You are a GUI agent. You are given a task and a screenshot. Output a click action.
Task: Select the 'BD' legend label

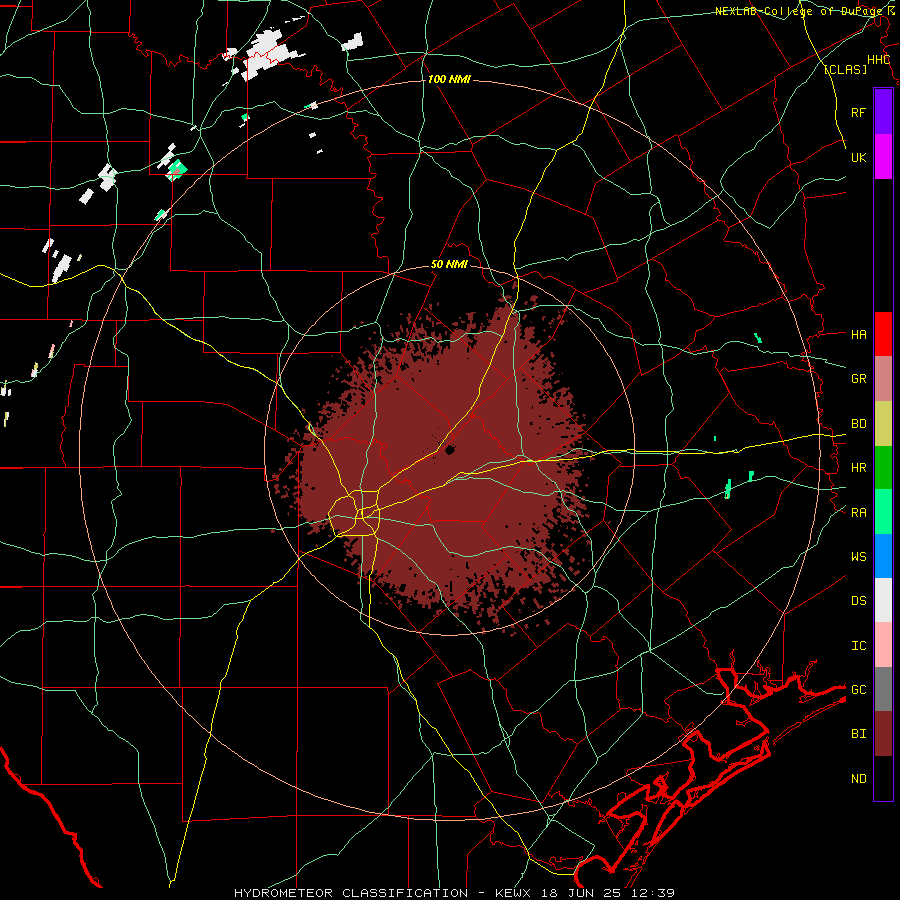pyautogui.click(x=858, y=424)
